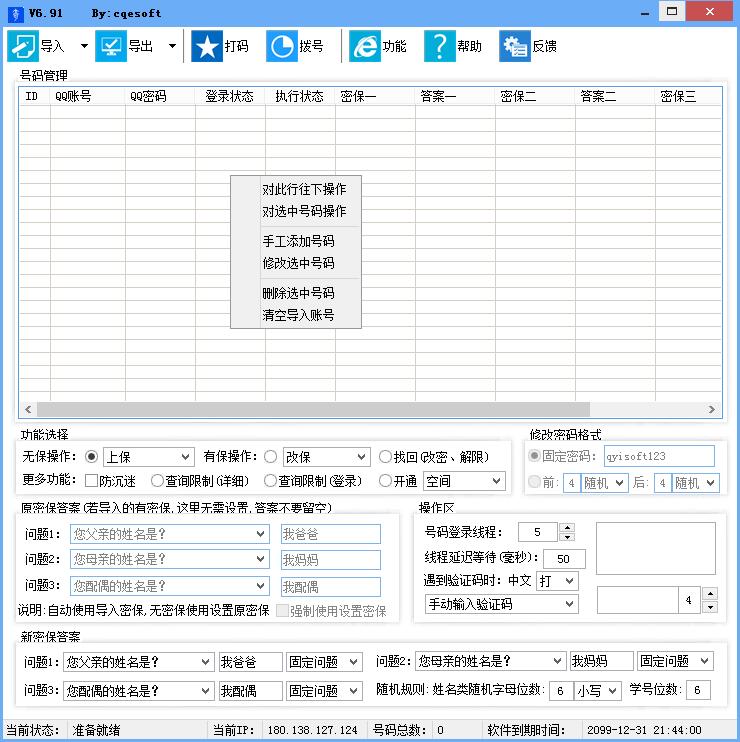Open the 功能 browser icon
This screenshot has width=740, height=742.
click(x=364, y=46)
